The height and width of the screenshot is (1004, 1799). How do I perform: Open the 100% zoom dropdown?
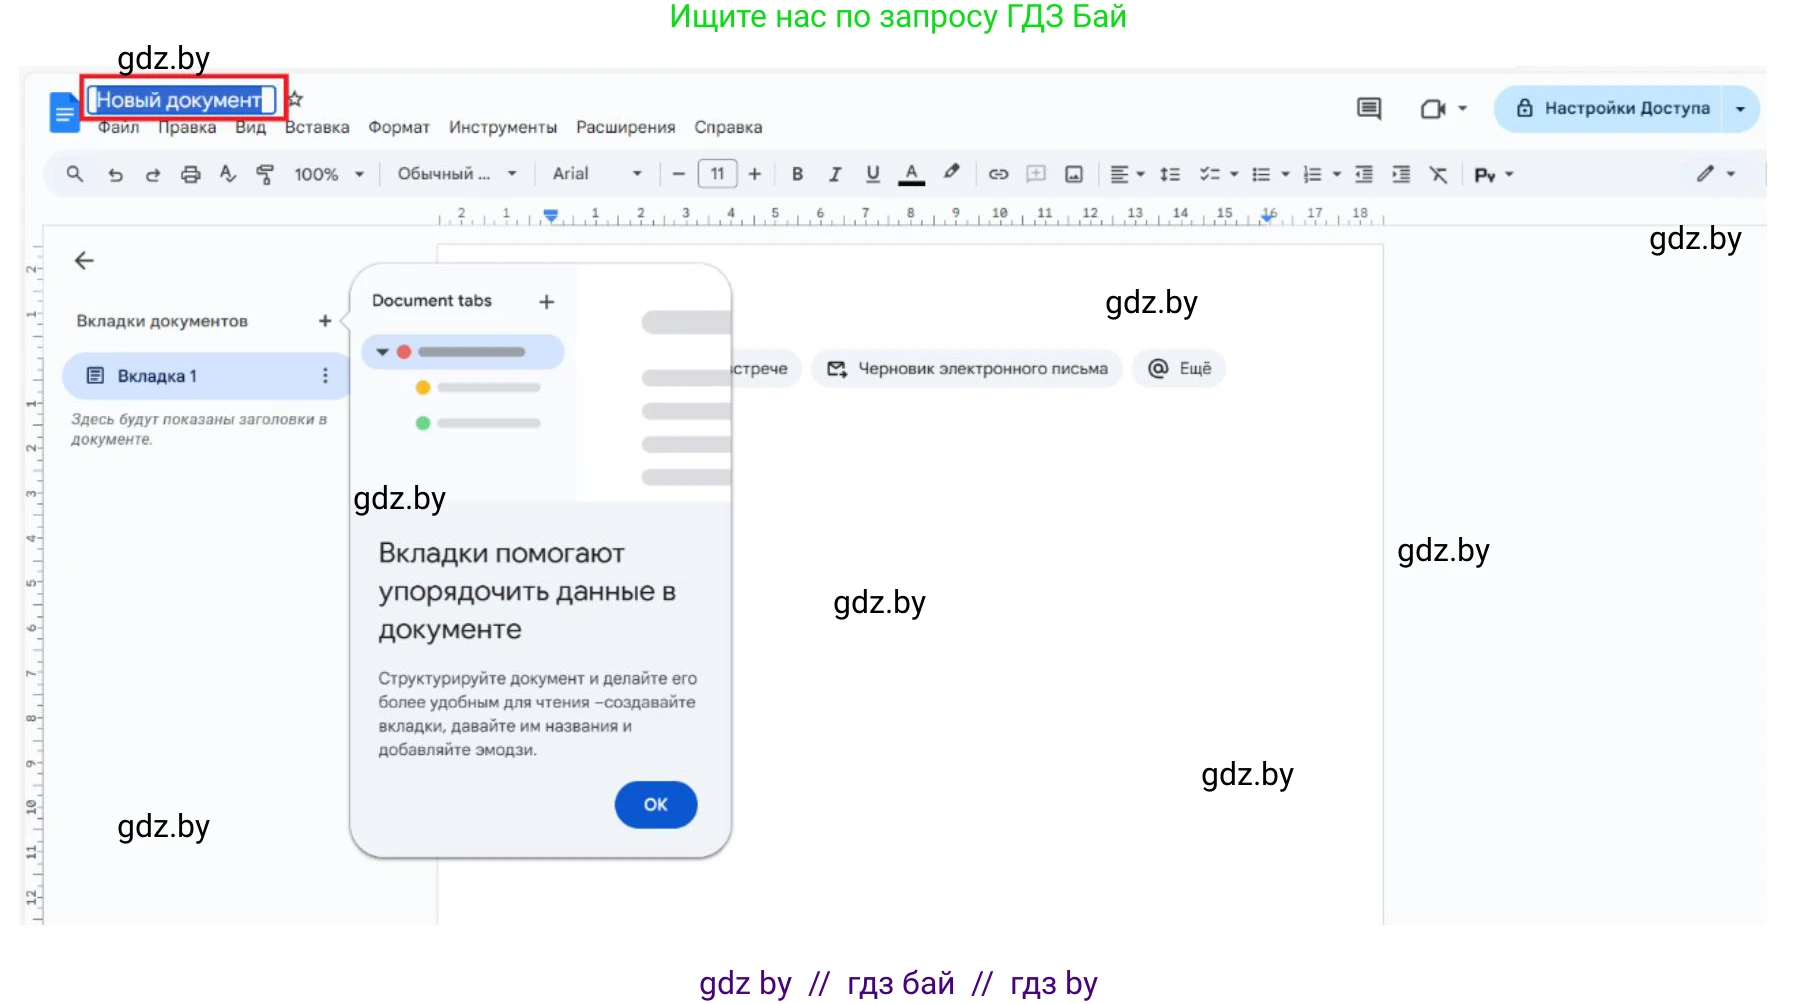[328, 174]
